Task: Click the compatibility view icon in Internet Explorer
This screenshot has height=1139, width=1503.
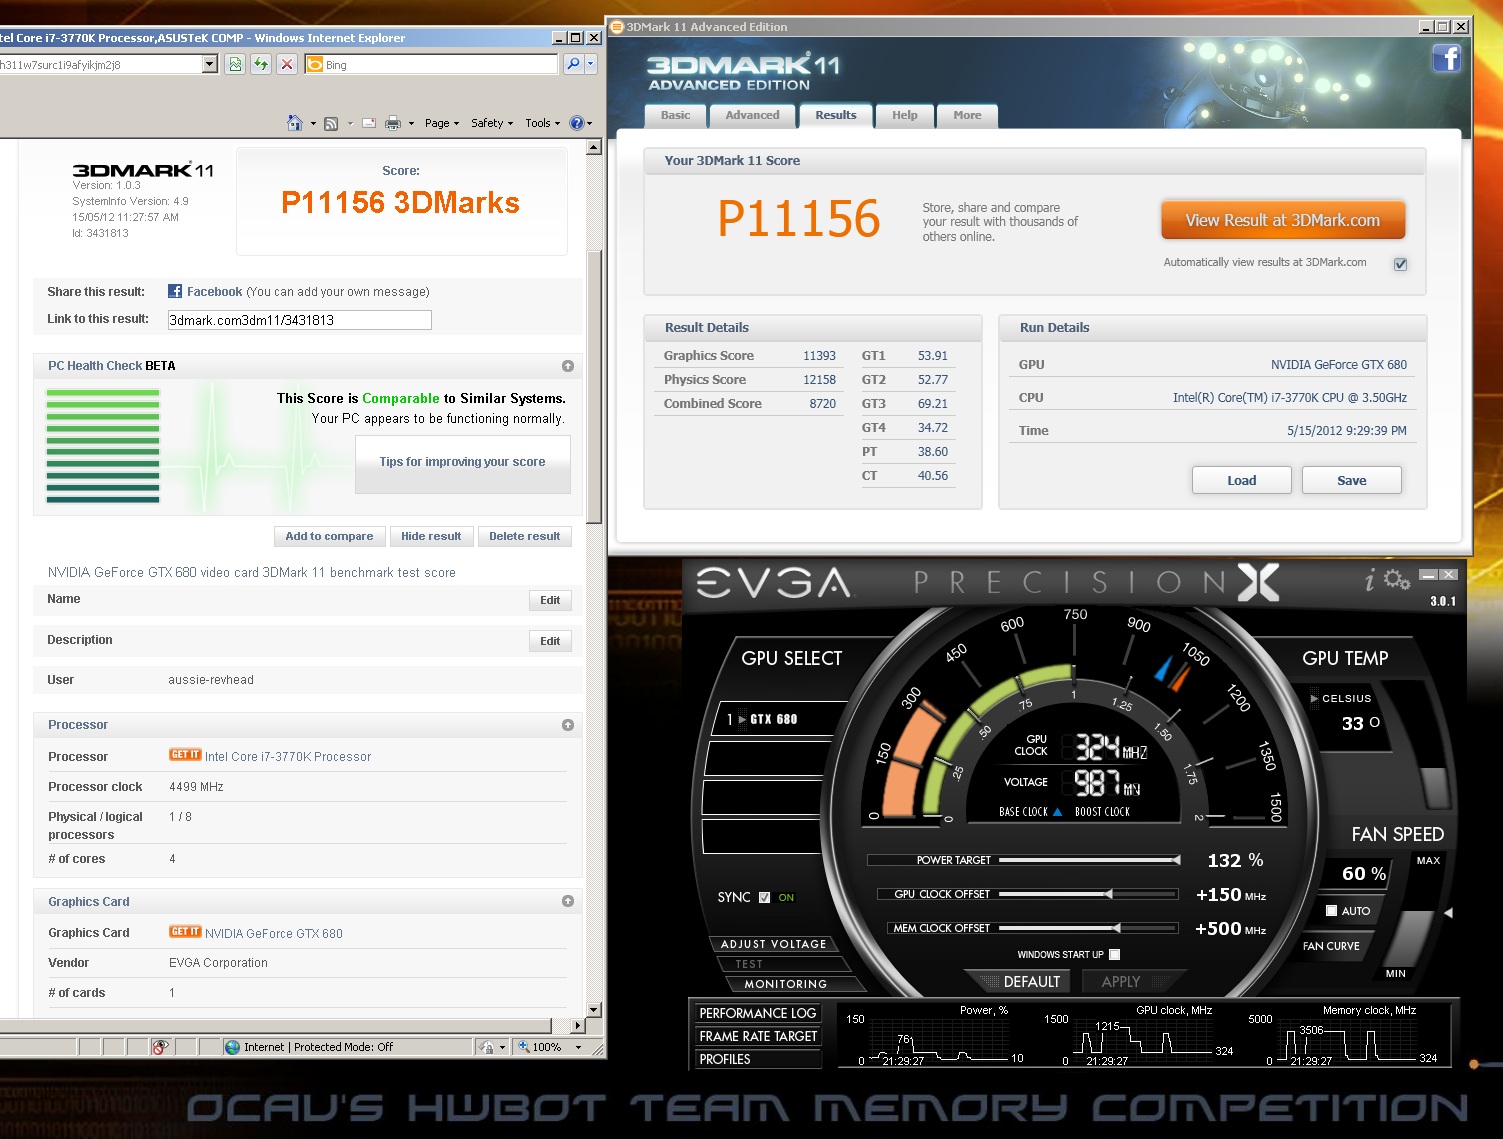Action: 235,64
